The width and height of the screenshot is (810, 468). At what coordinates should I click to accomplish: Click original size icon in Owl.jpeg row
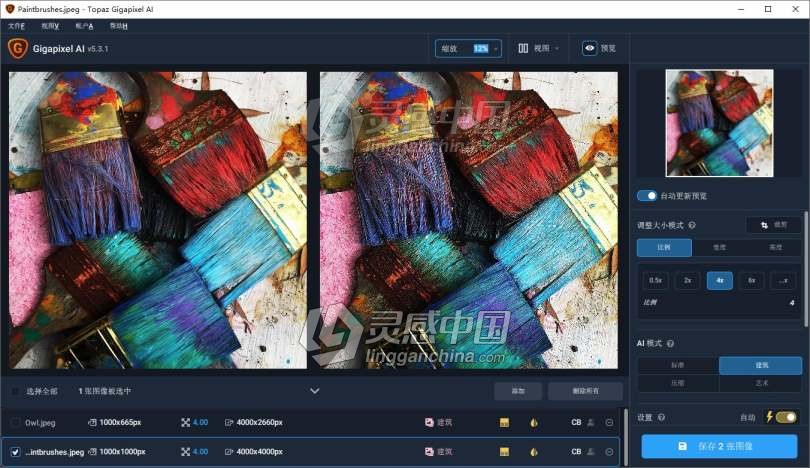92,423
